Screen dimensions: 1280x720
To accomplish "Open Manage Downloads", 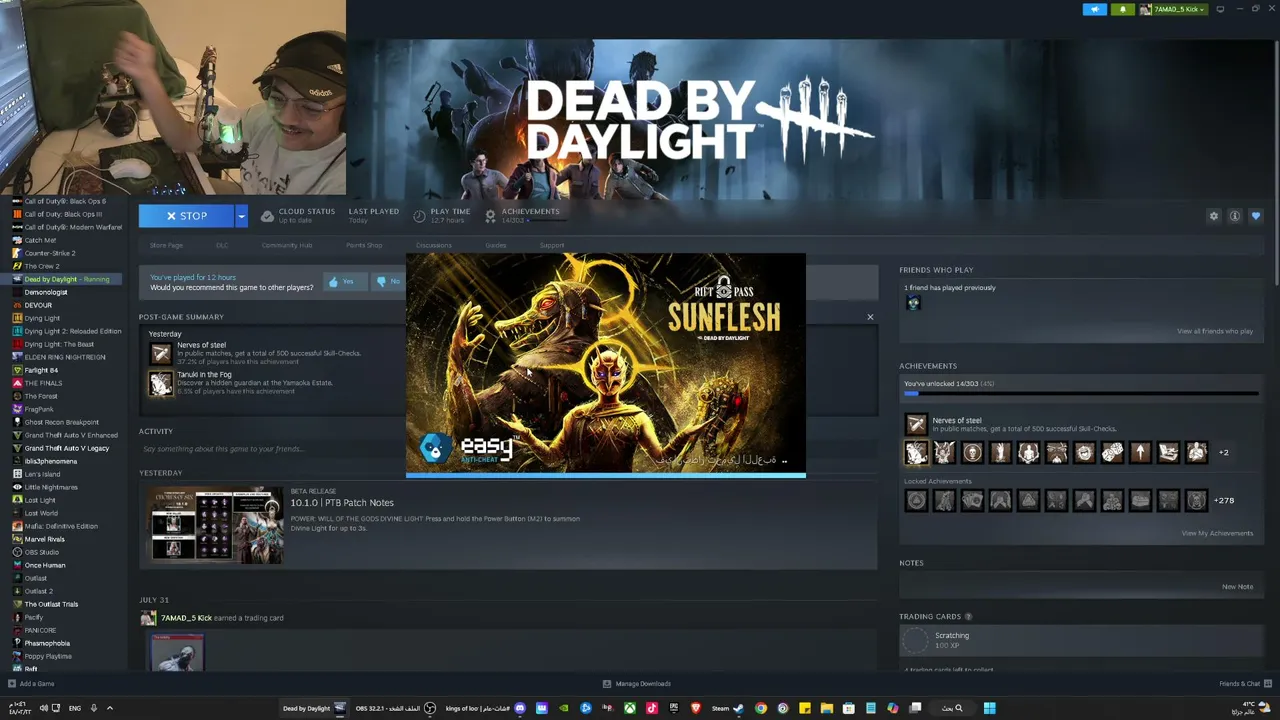I will tap(637, 684).
